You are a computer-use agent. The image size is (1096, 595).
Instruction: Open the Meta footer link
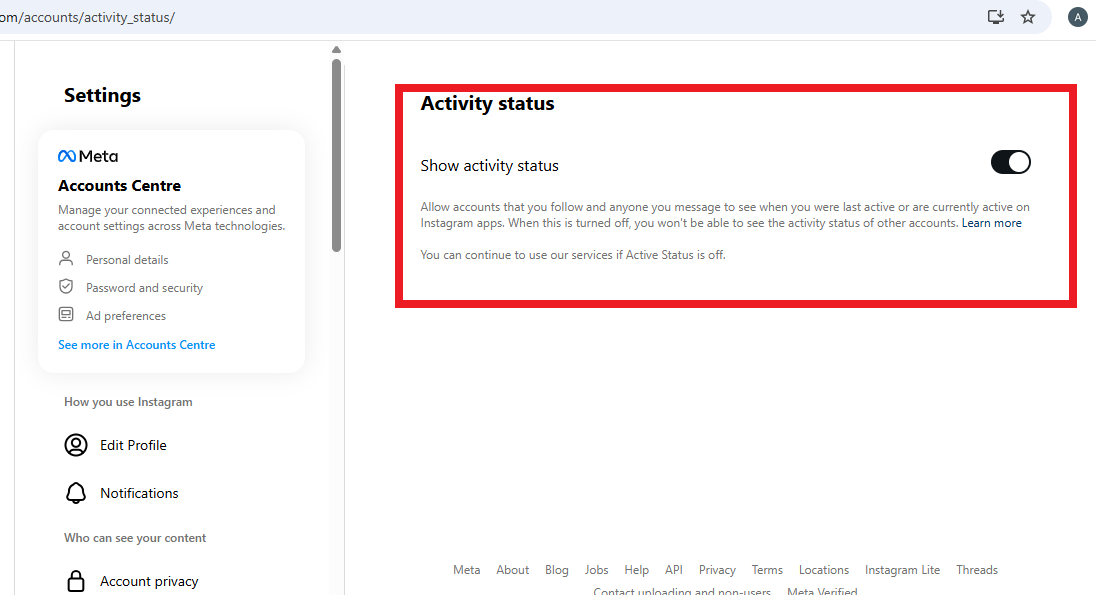(466, 570)
